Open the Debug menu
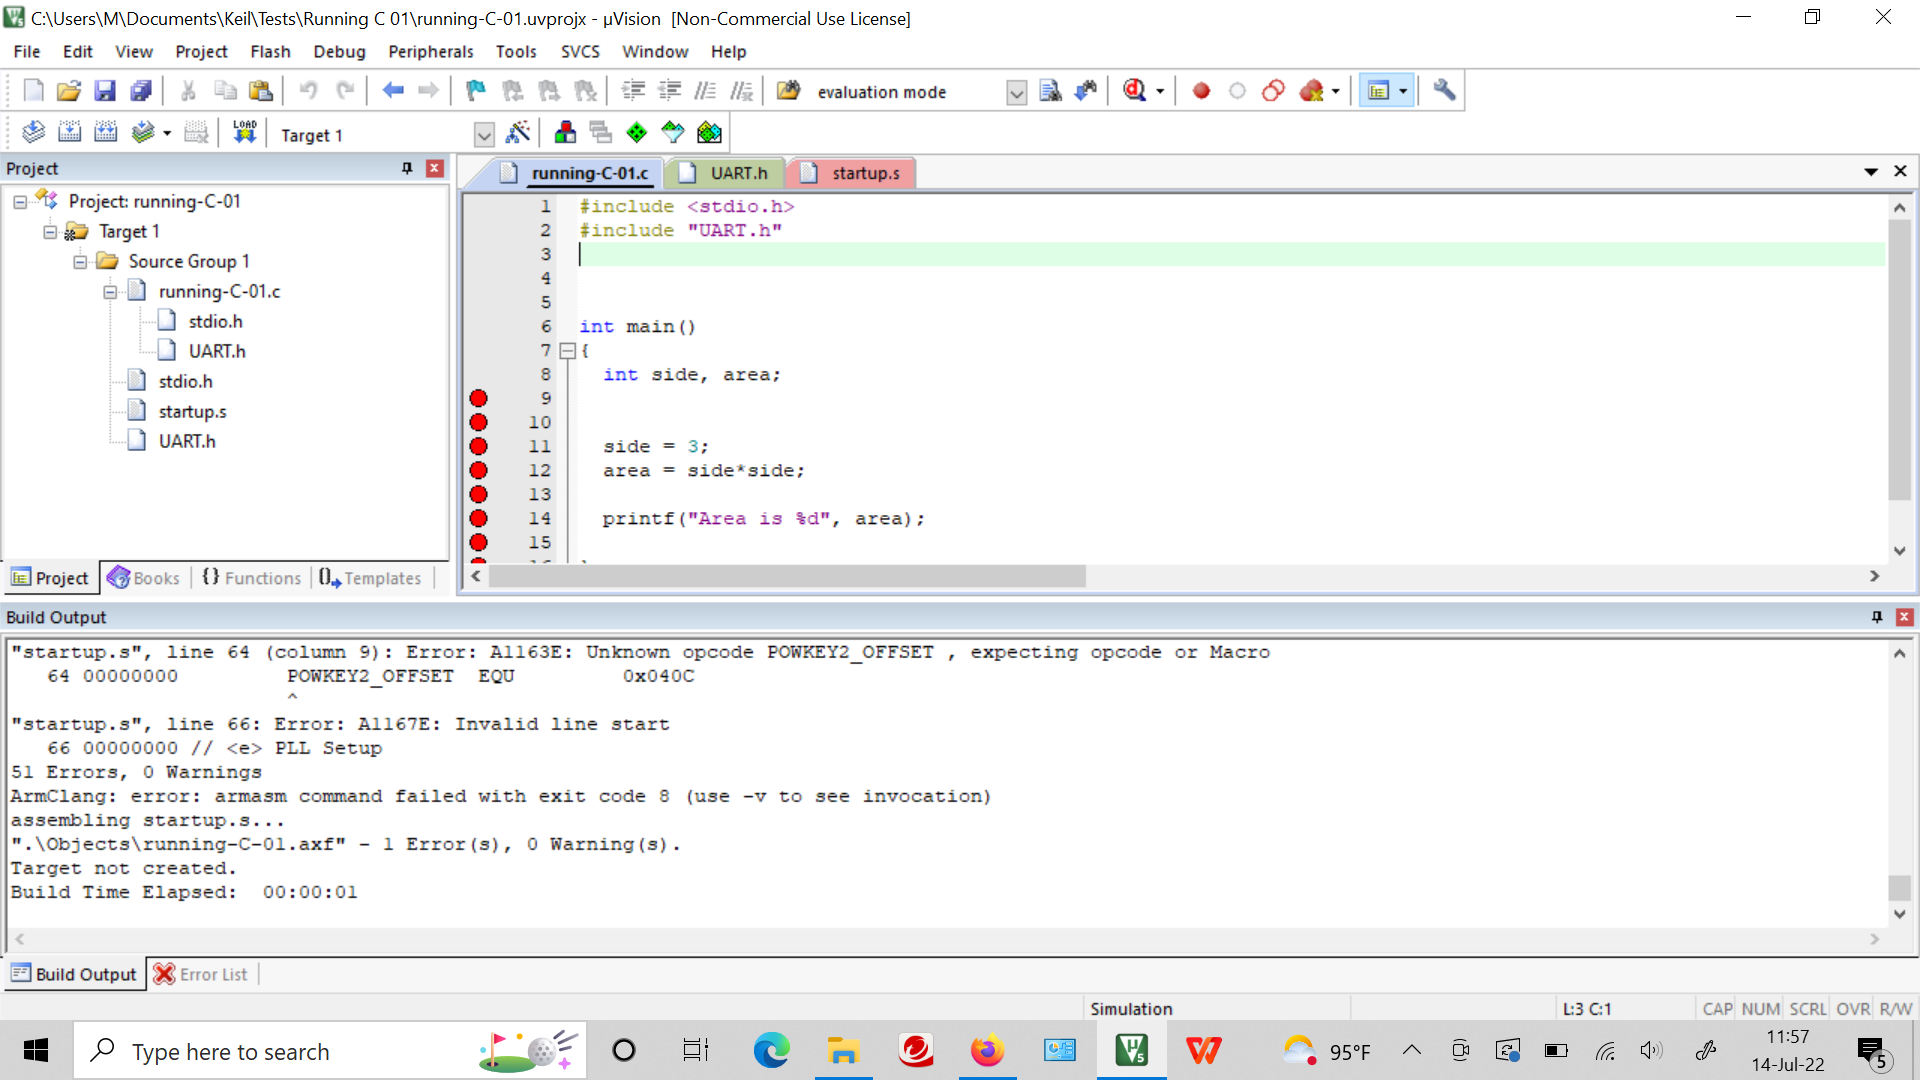The height and width of the screenshot is (1080, 1920). pos(339,51)
